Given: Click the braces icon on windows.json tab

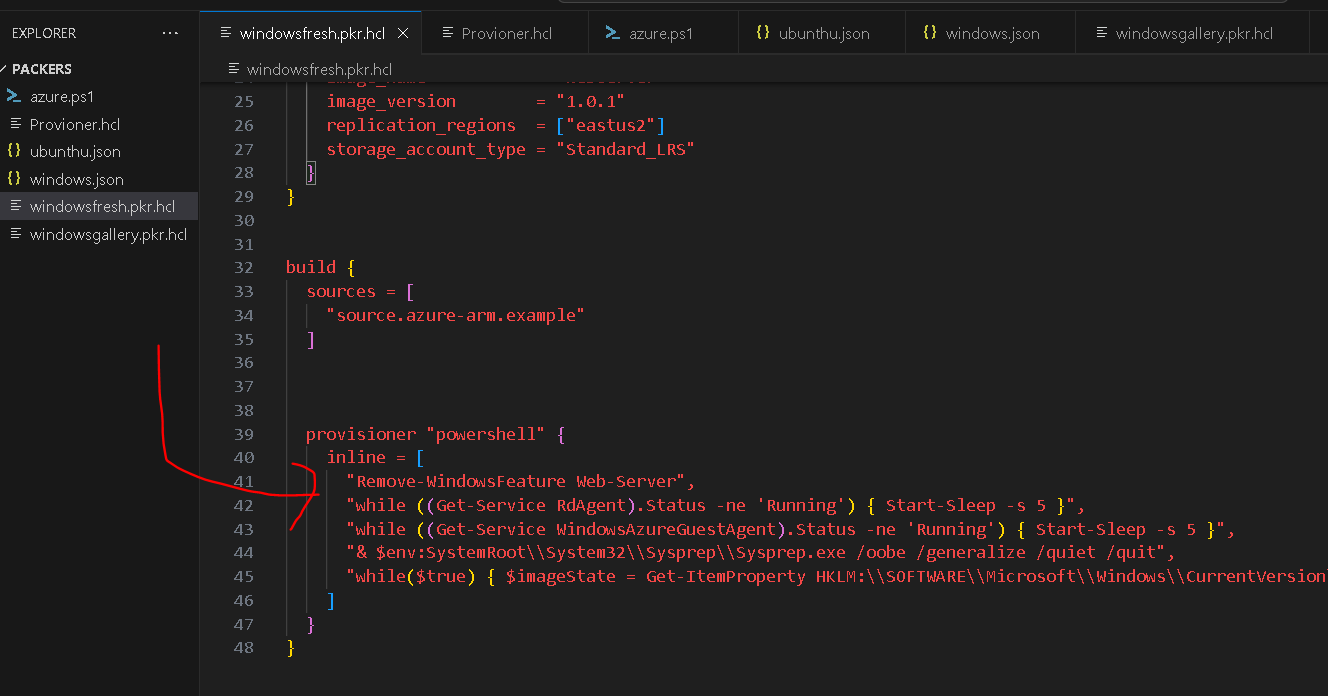Looking at the screenshot, I should tap(930, 33).
